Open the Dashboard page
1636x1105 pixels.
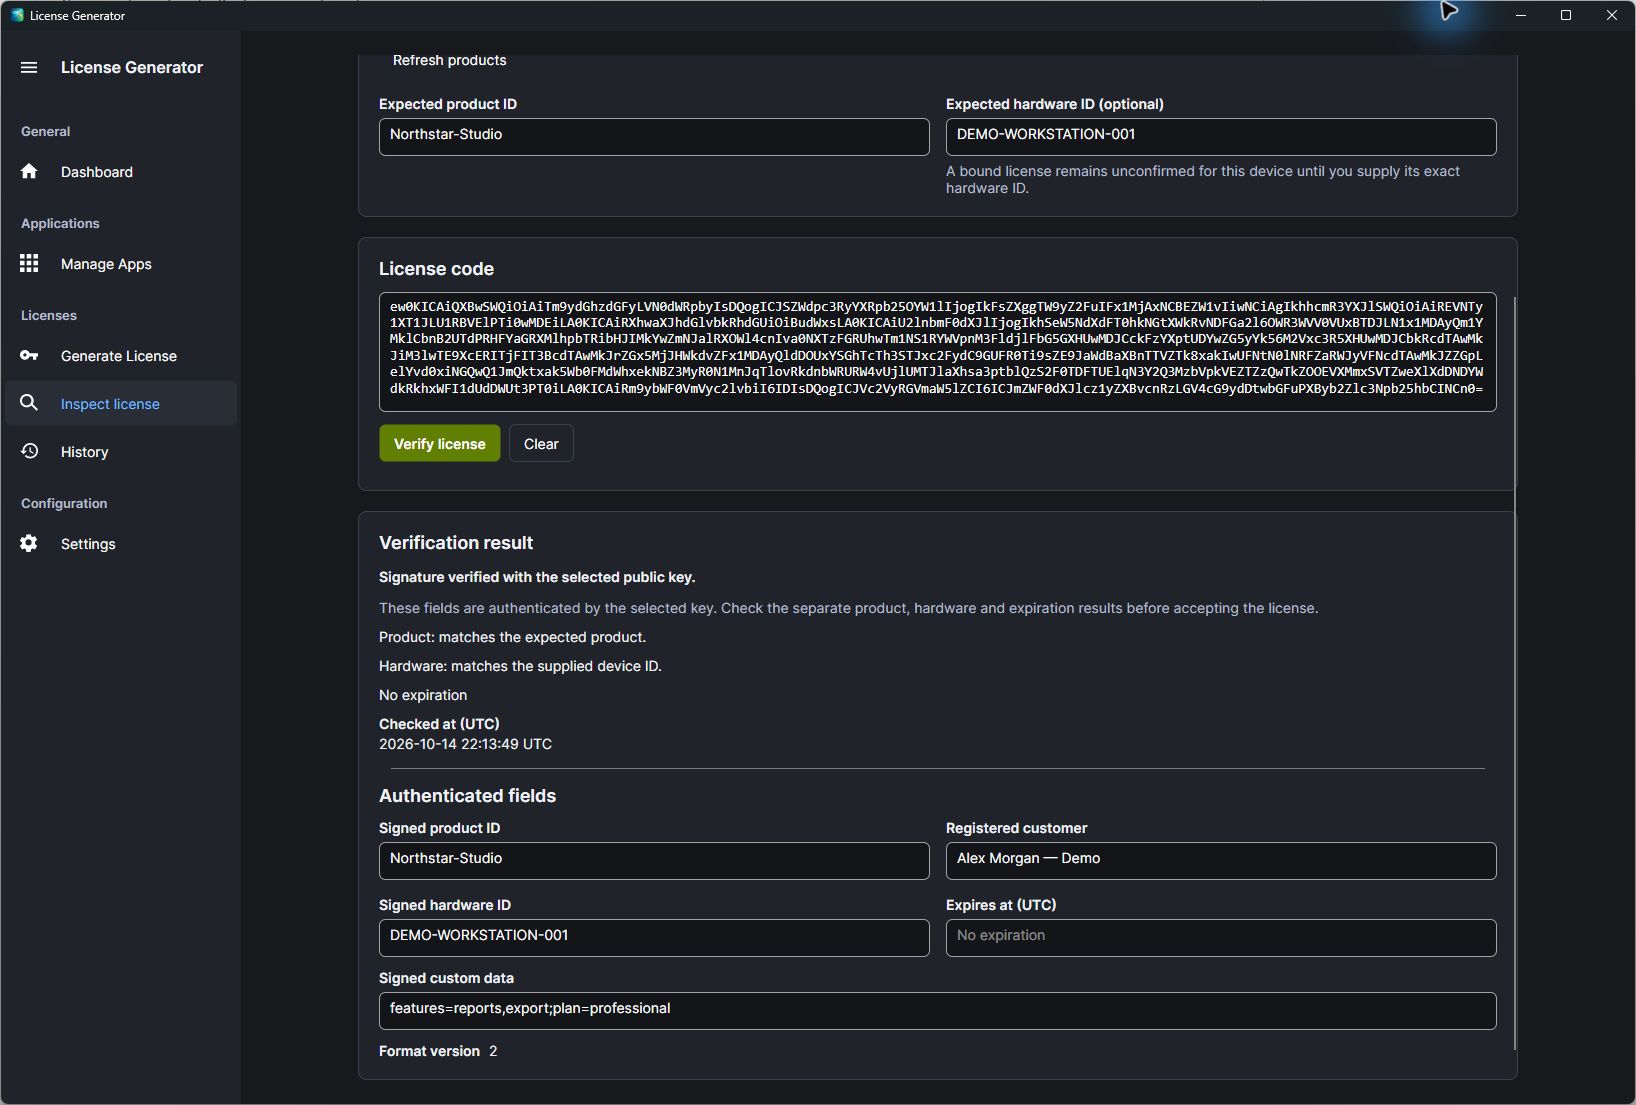pos(121,172)
